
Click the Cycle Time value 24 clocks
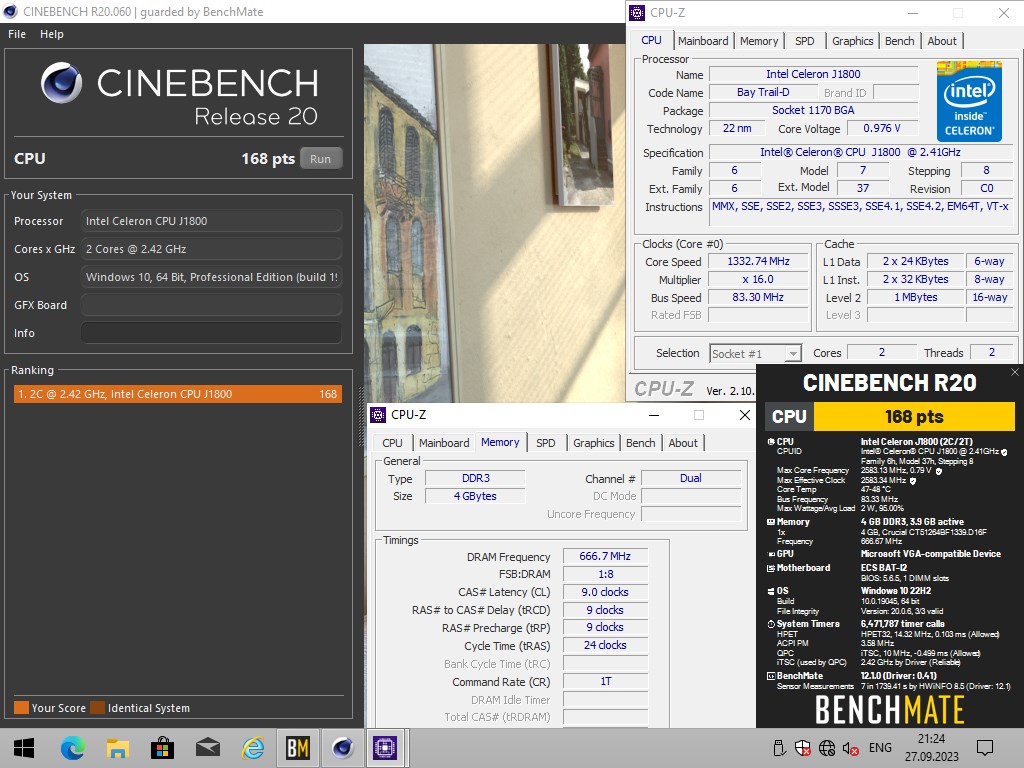point(605,645)
